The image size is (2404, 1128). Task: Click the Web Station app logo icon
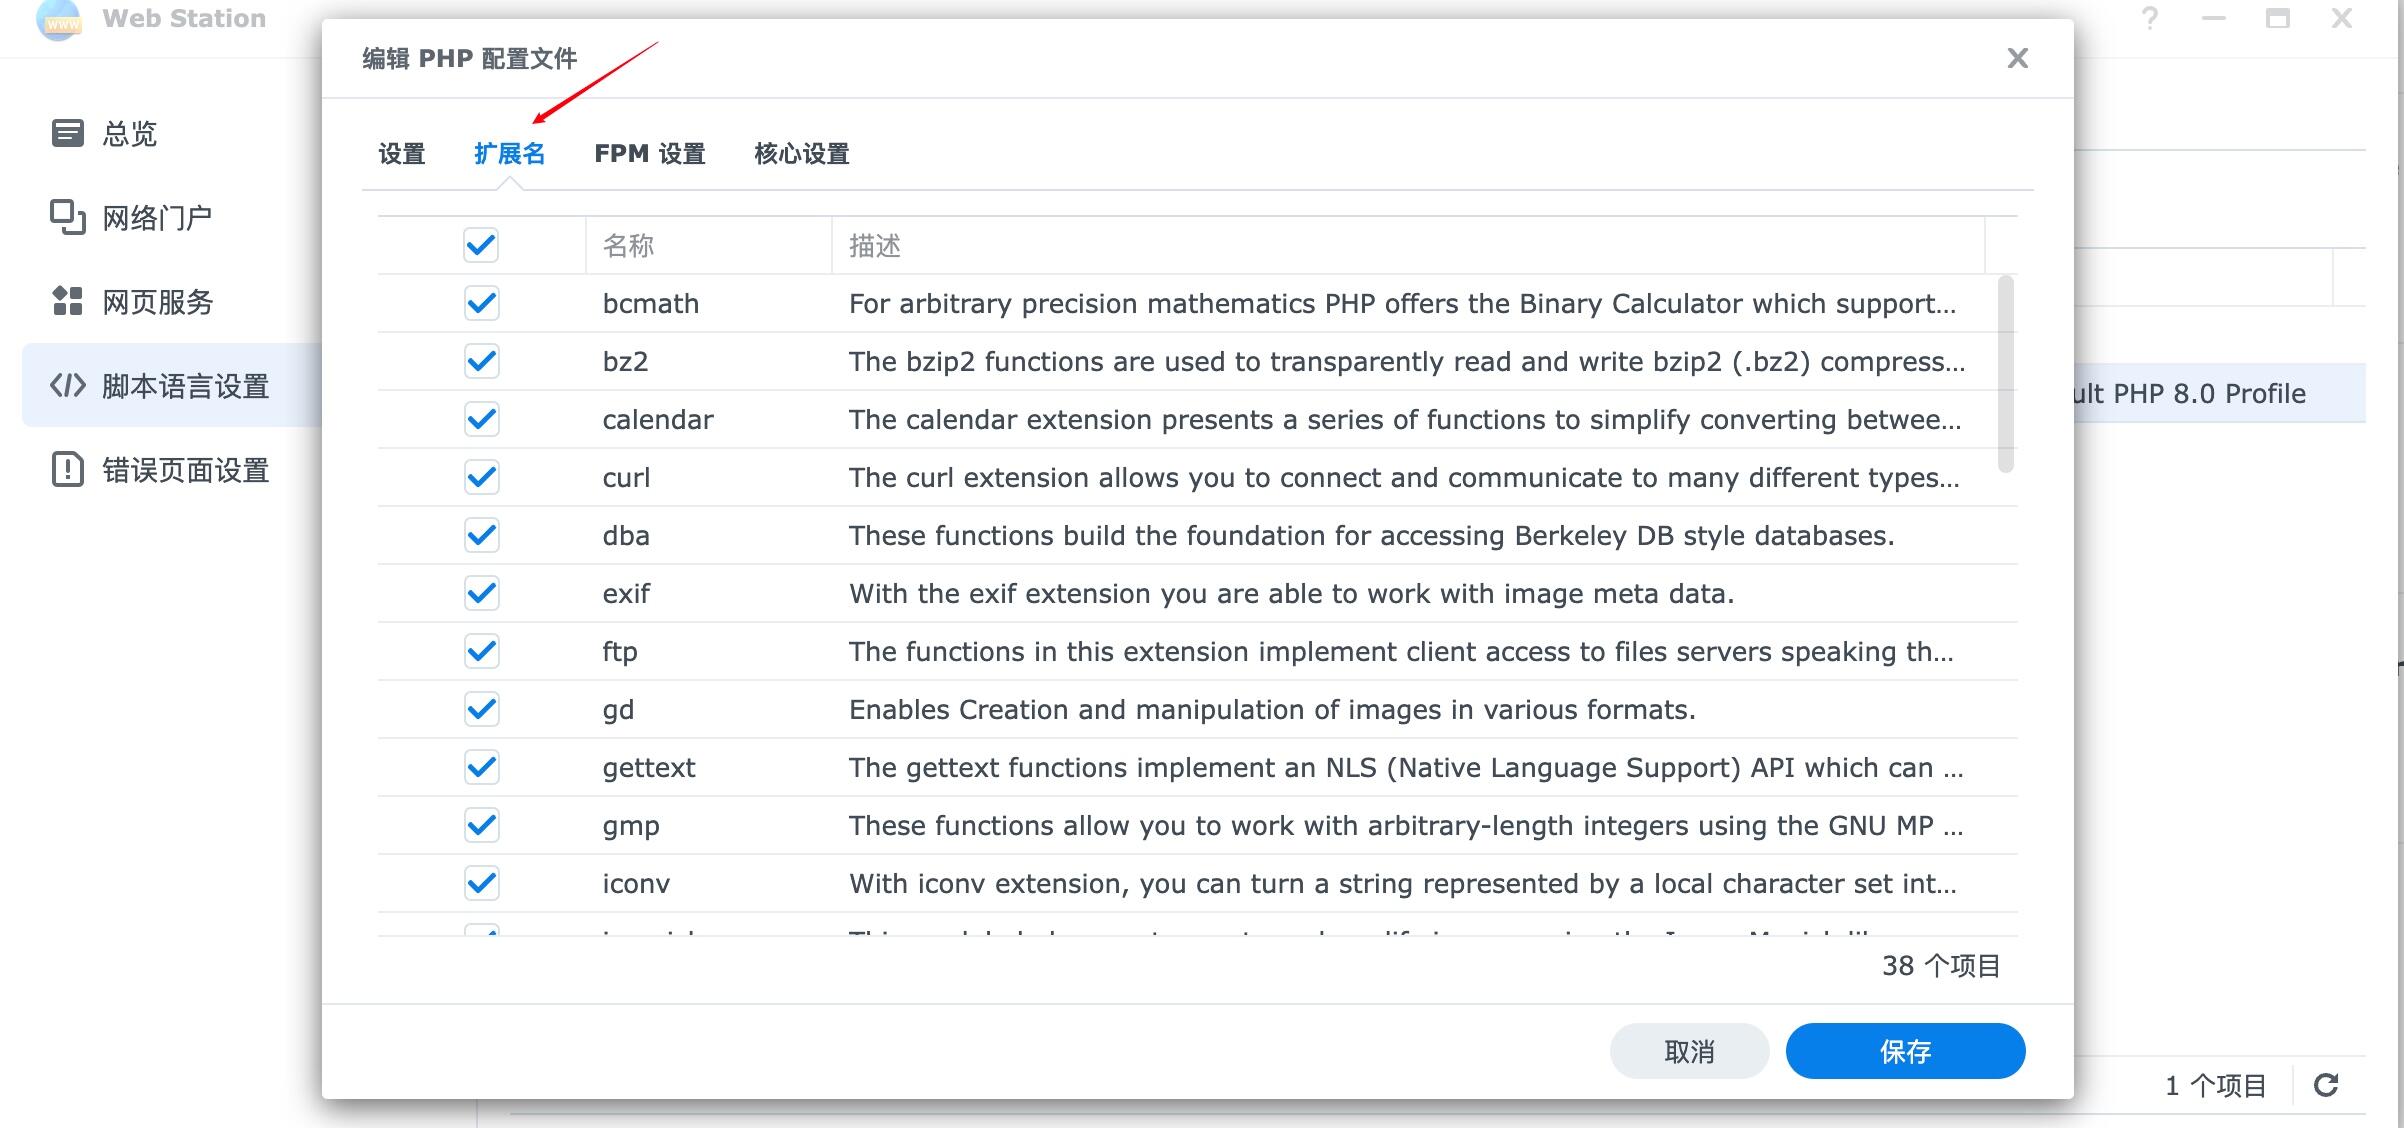58,18
